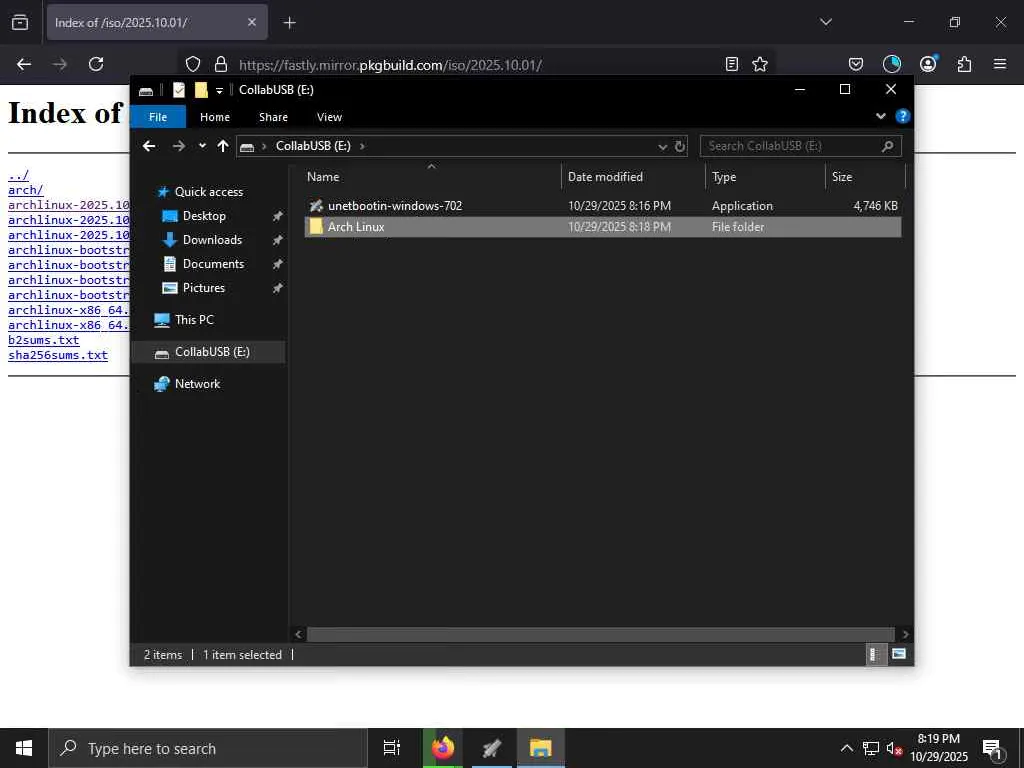Image resolution: width=1024 pixels, height=768 pixels.
Task: Open Windows Start menu
Action: click(24, 748)
